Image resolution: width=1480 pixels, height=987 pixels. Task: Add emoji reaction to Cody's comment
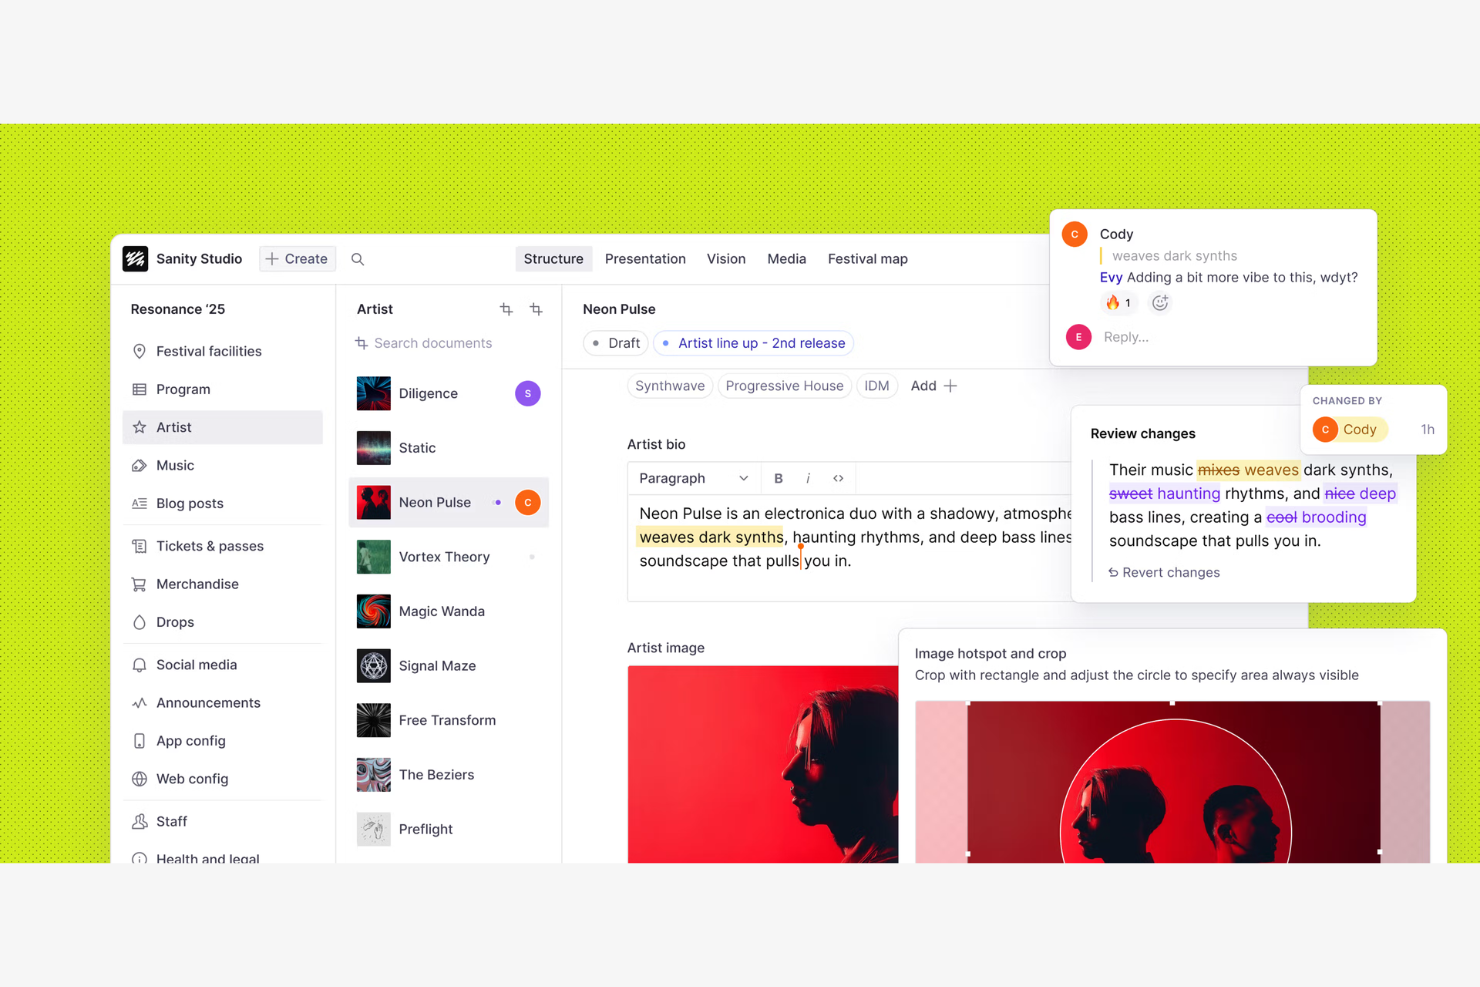(1159, 303)
